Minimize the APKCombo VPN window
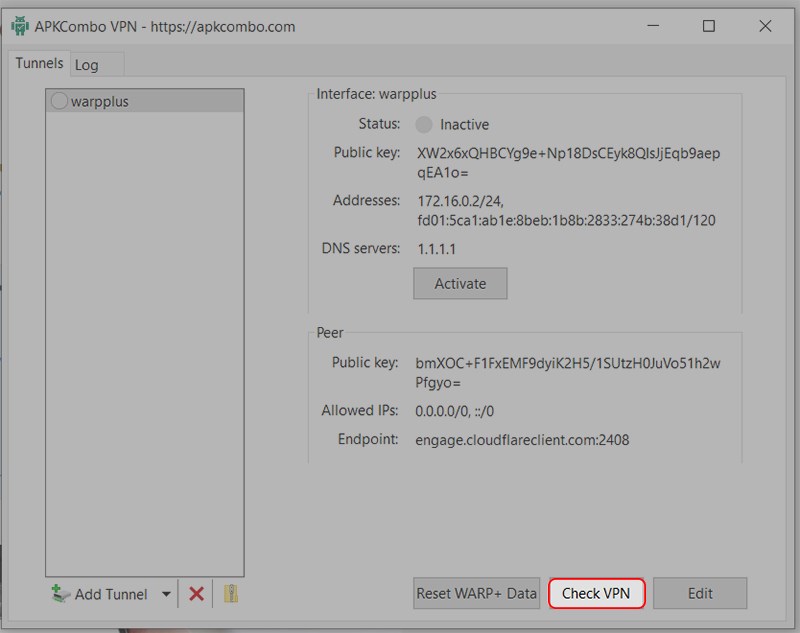Viewport: 800px width, 633px height. 652,27
